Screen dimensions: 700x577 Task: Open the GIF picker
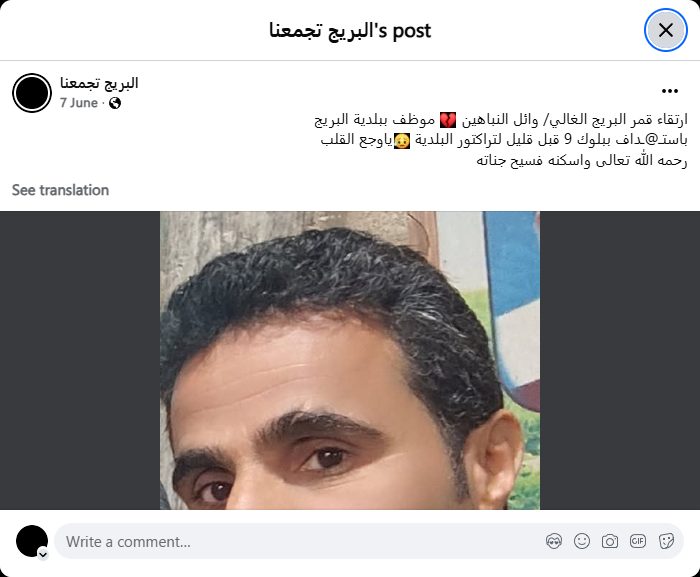[638, 541]
